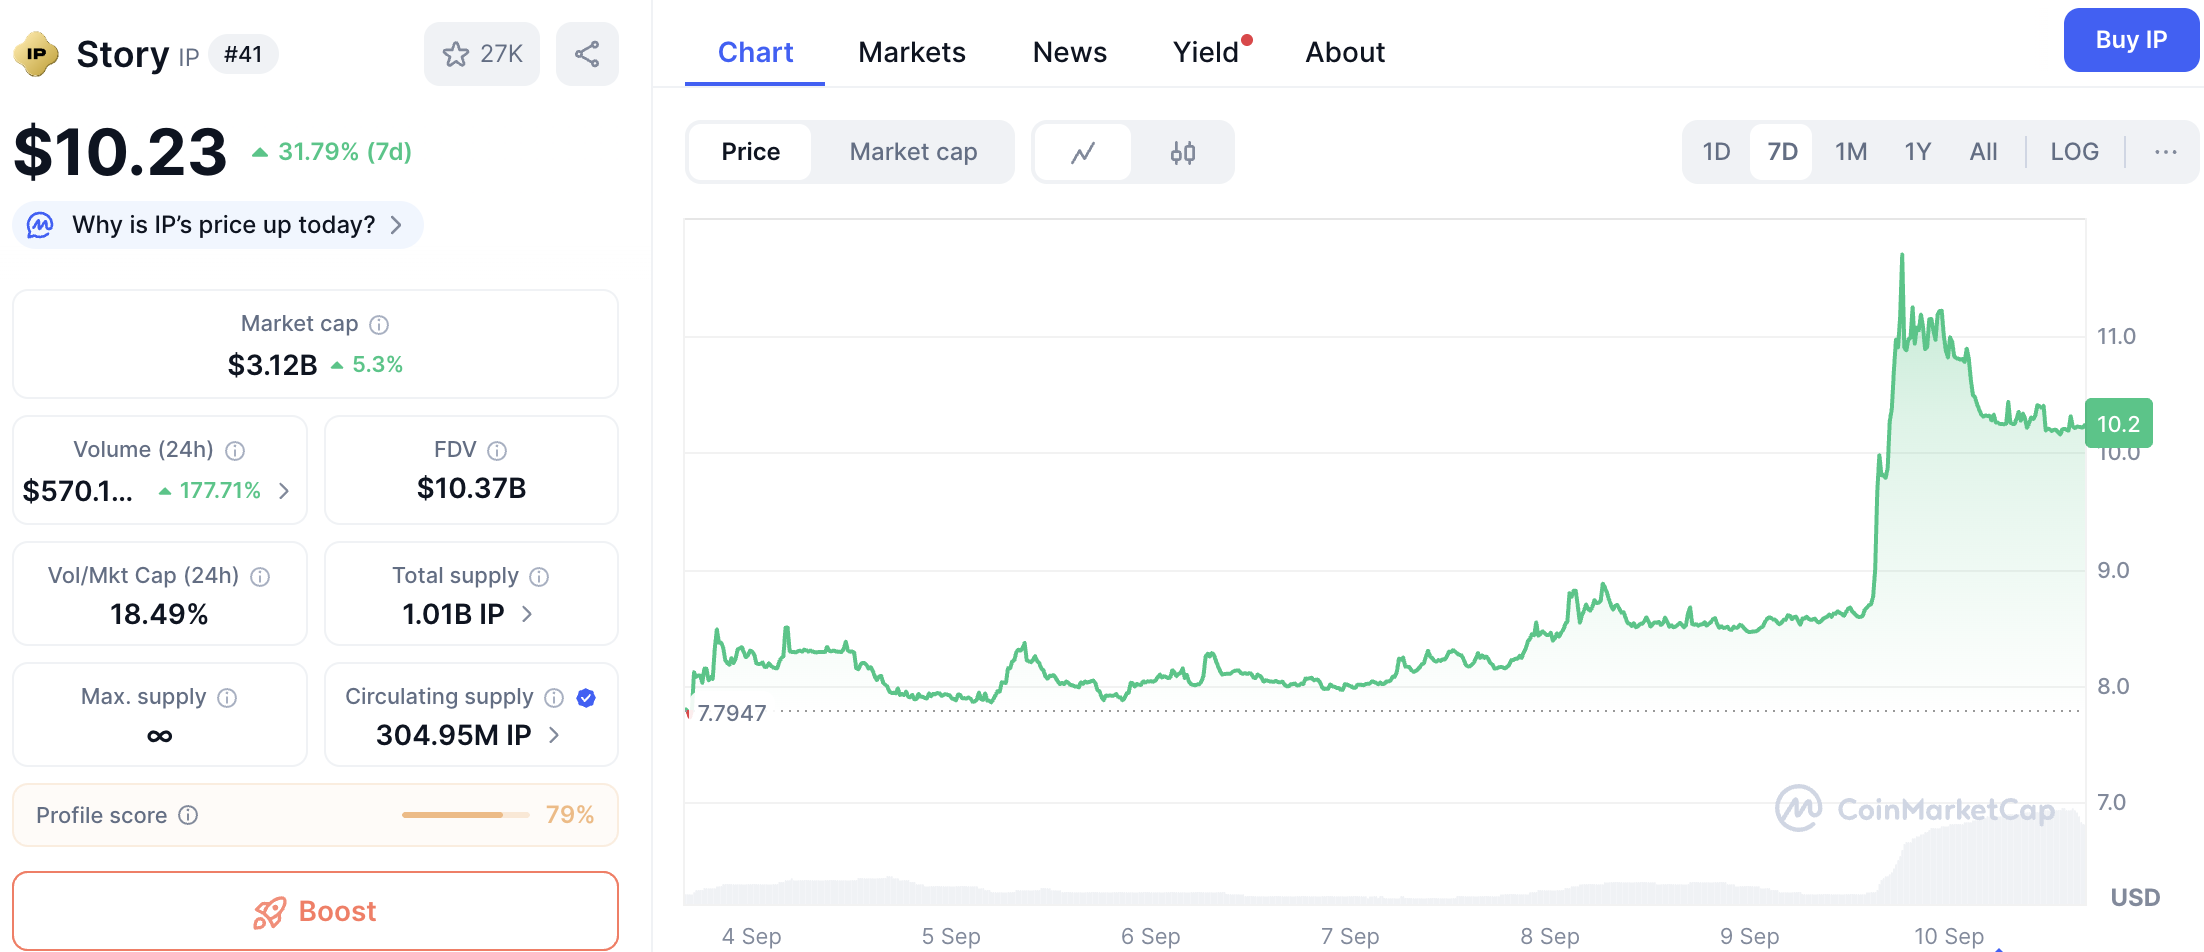Expand the Total supply breakdown chevron

click(x=527, y=614)
